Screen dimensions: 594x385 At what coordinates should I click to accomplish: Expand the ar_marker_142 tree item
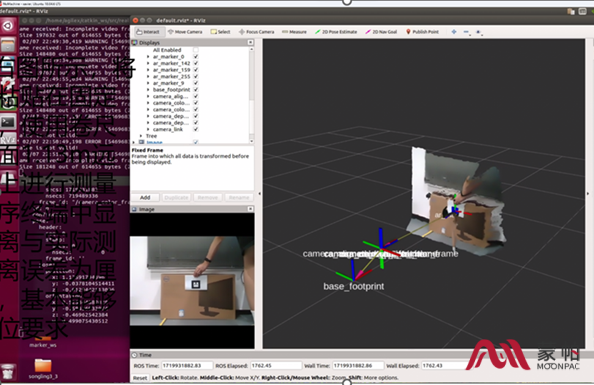[148, 63]
